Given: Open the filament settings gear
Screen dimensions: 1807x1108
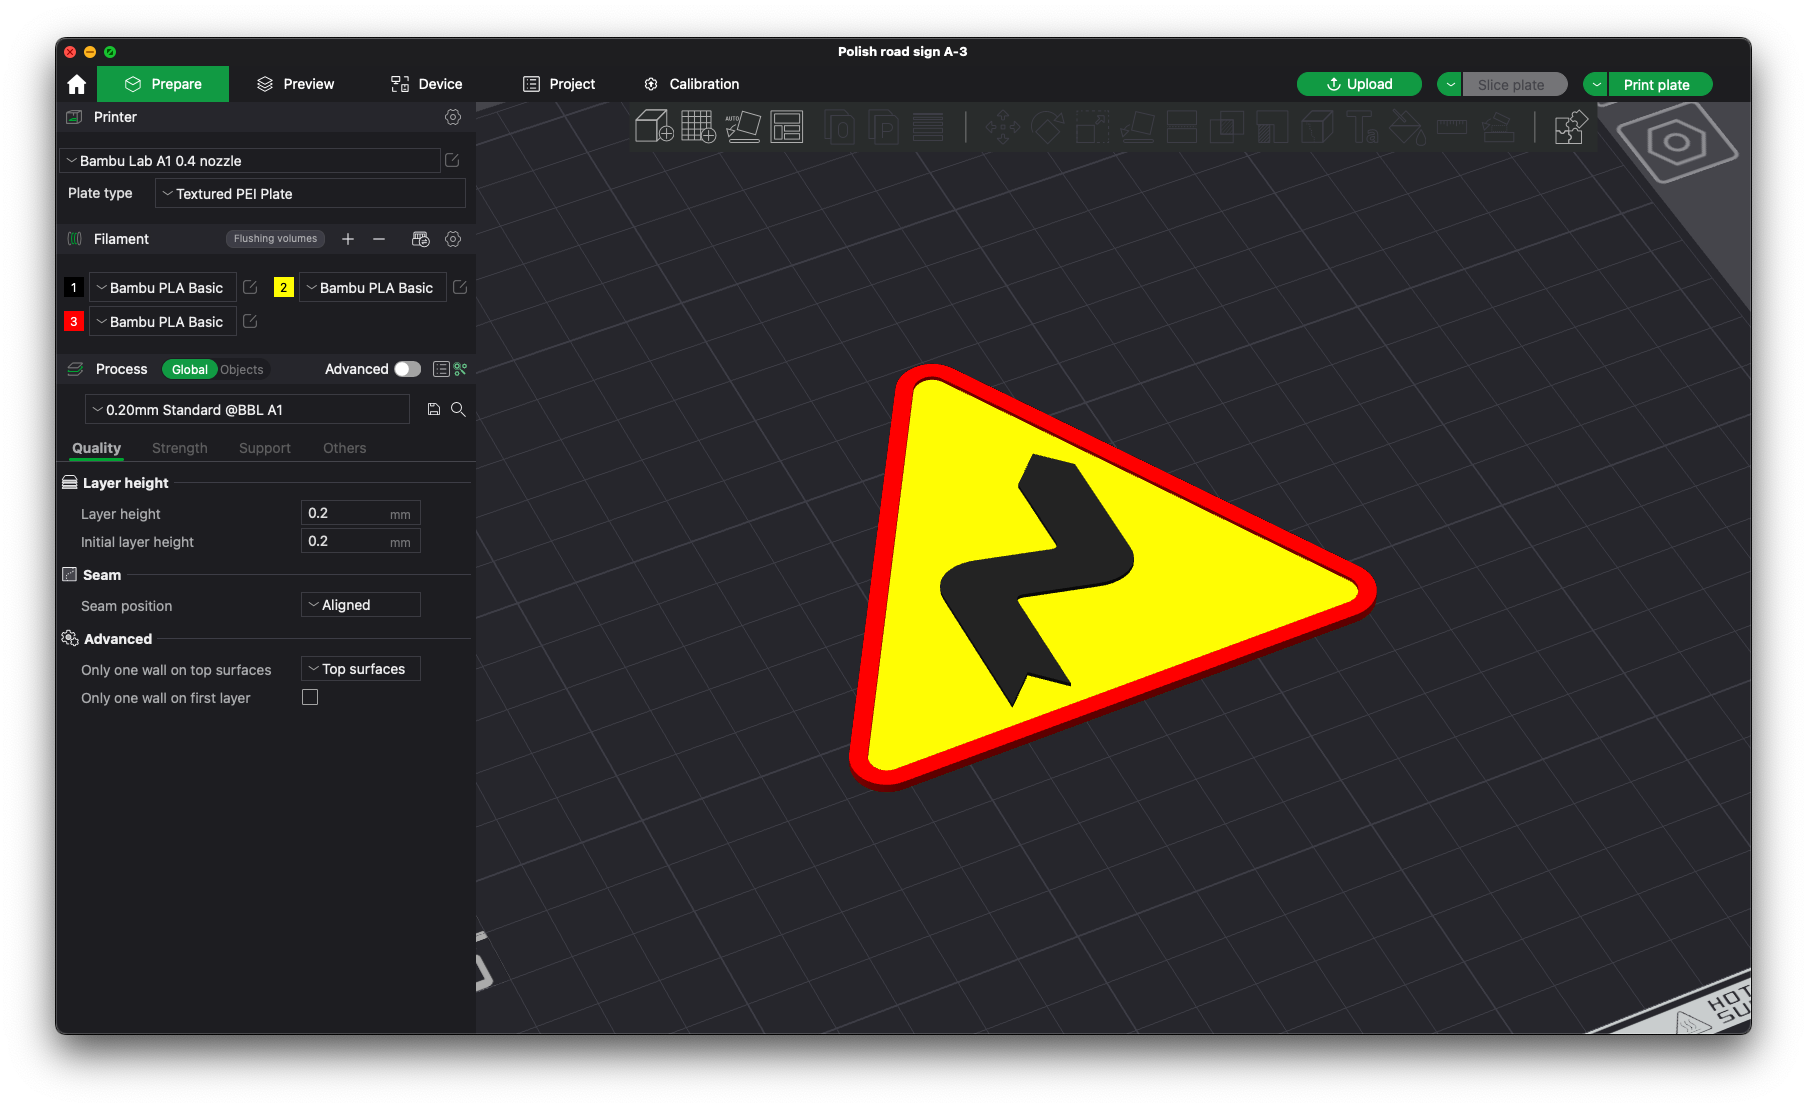Looking at the screenshot, I should [x=453, y=239].
